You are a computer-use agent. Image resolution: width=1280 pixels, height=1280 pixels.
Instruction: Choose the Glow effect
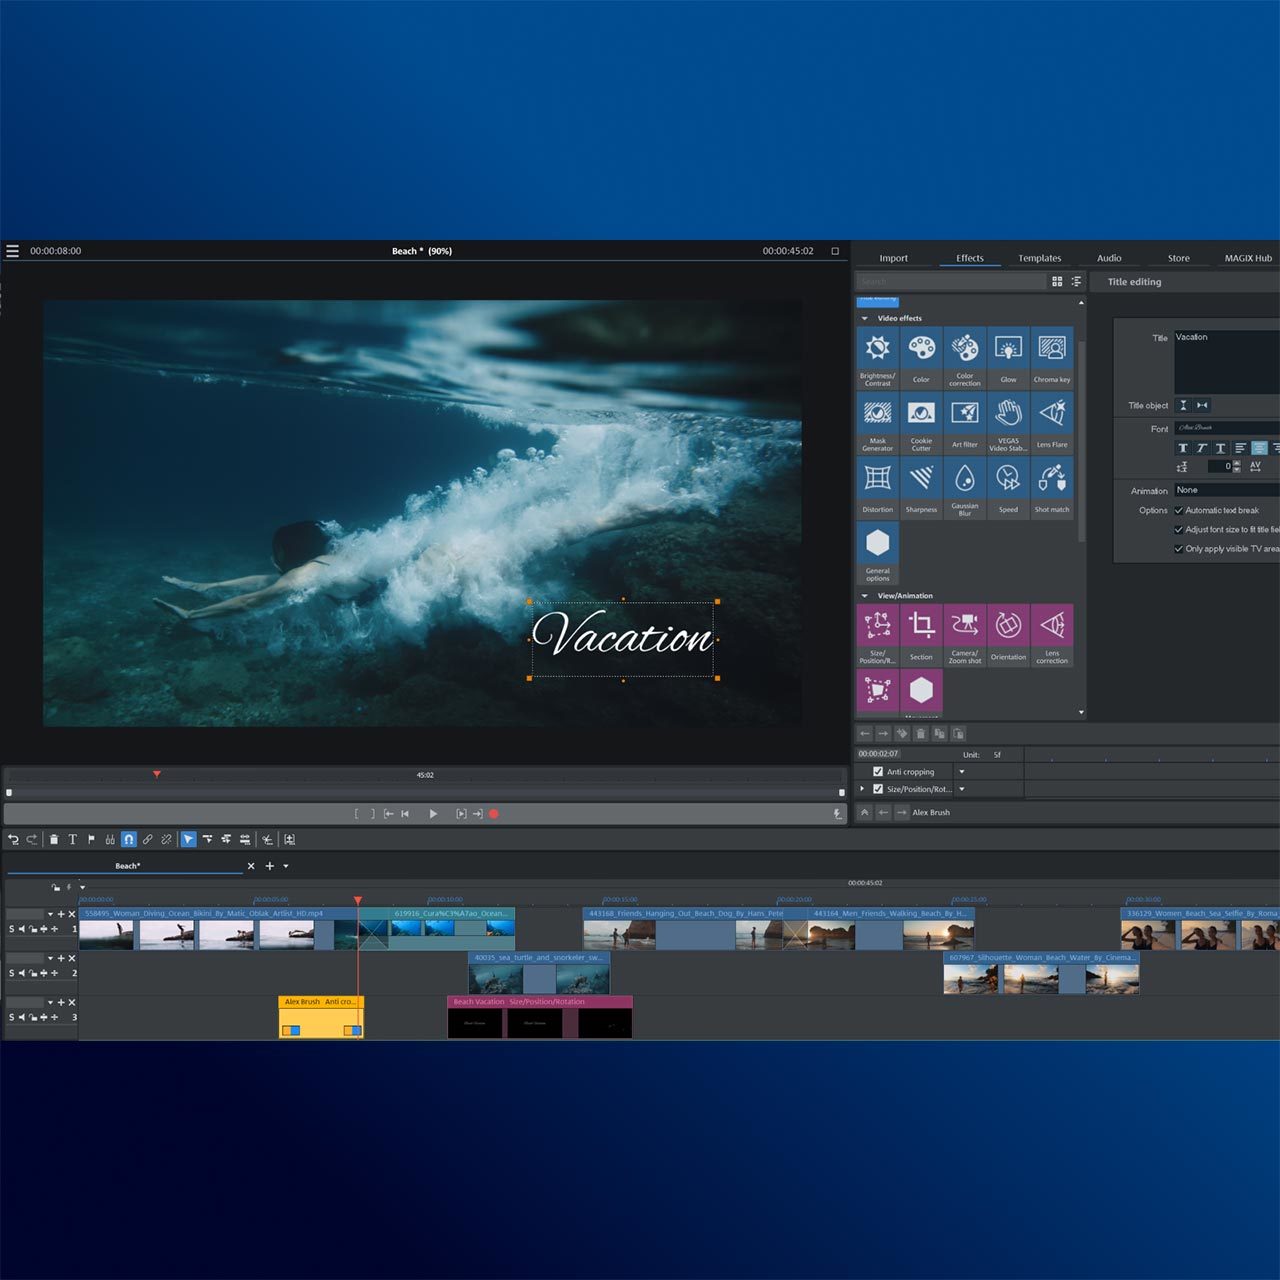point(1008,357)
